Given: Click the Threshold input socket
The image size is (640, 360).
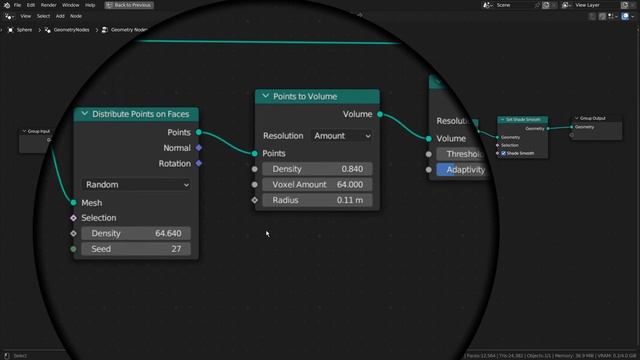Looking at the screenshot, I should (x=429, y=154).
